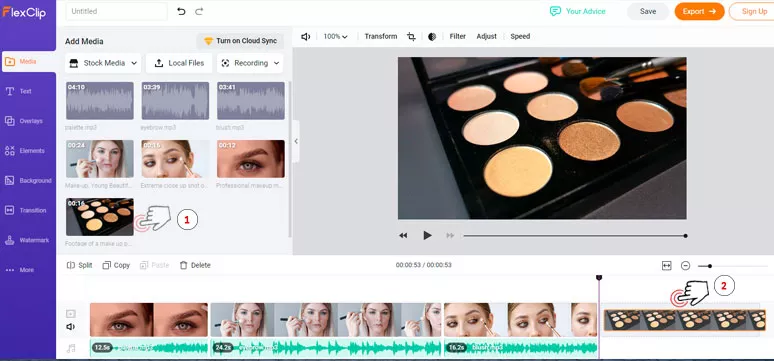Click the media panel vertical scrollbar
This screenshot has height=361, width=774.
click(290, 159)
